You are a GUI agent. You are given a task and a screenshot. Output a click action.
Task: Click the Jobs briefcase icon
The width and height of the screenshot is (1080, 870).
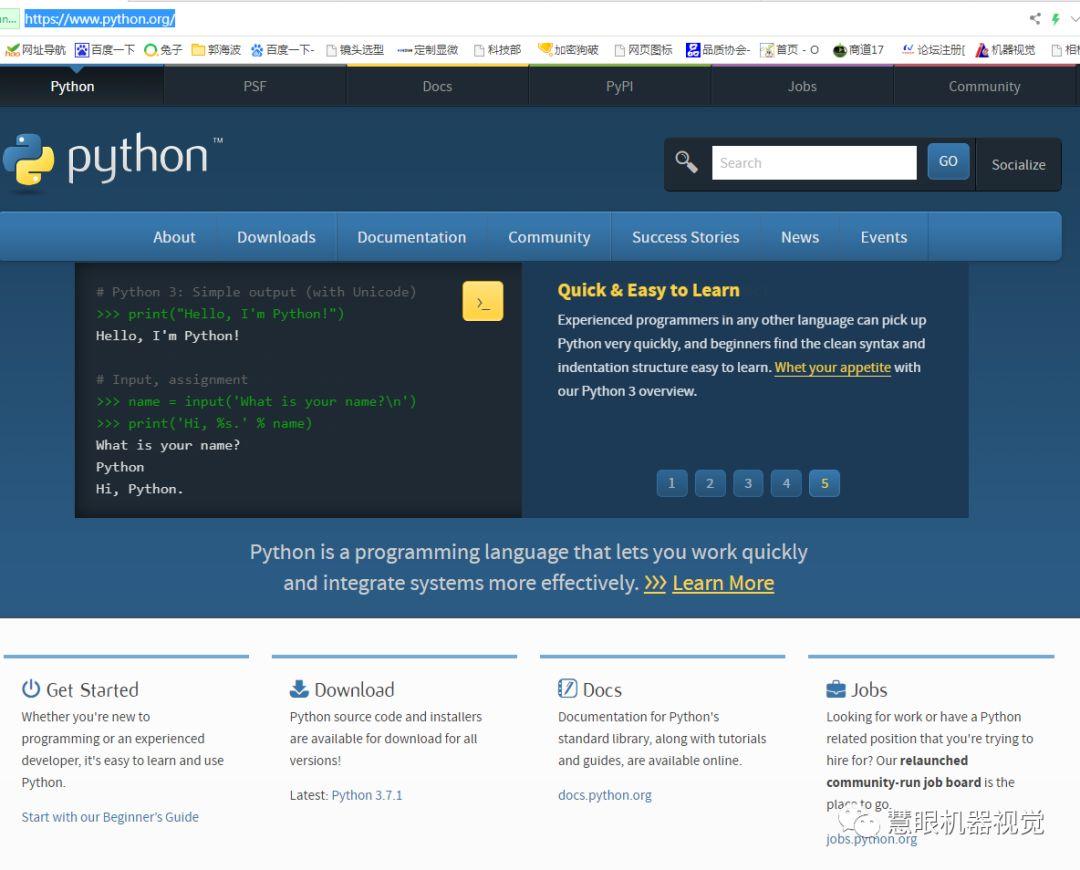835,689
